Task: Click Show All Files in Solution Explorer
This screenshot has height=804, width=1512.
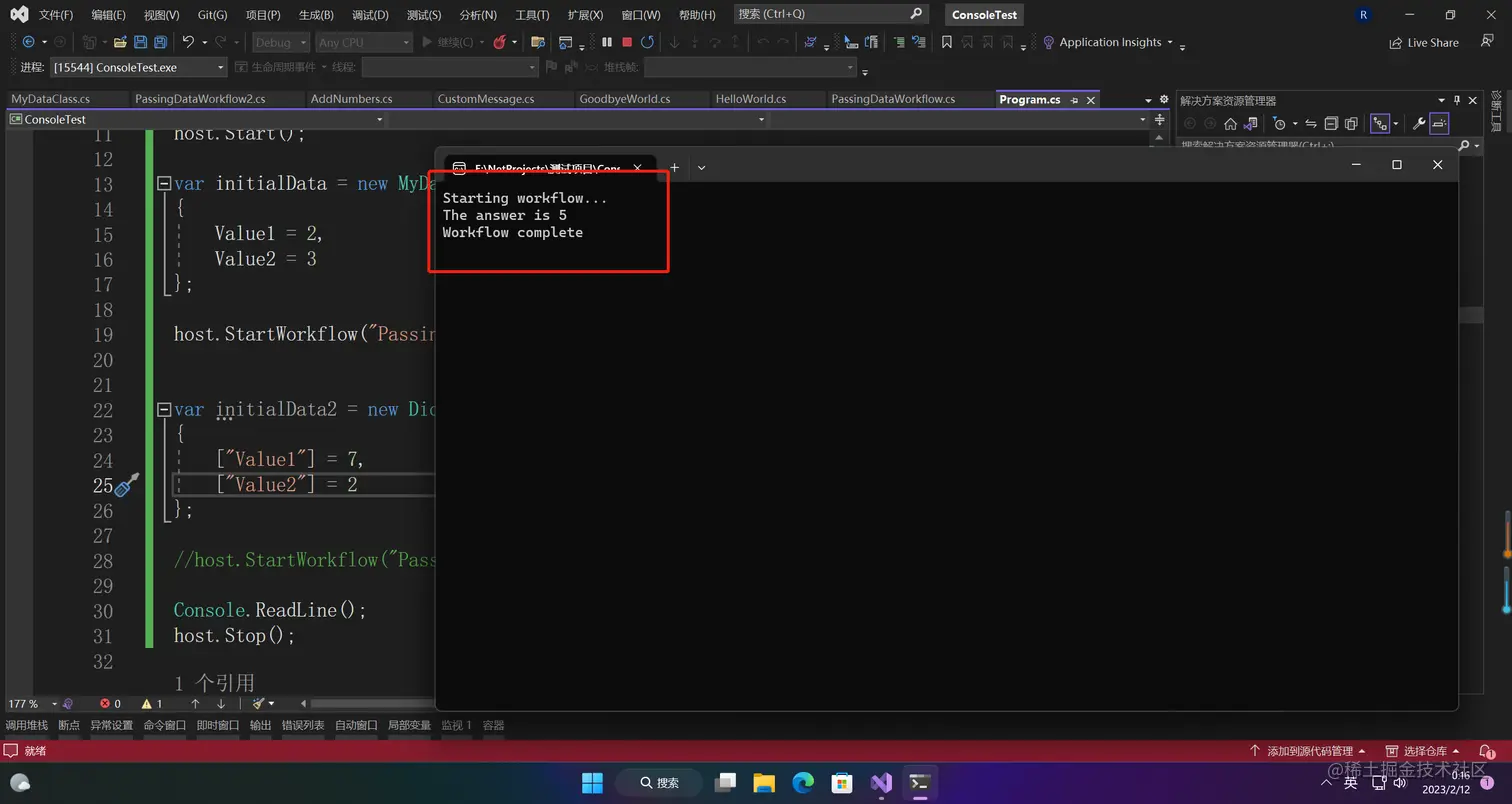Action: pyautogui.click(x=1351, y=124)
